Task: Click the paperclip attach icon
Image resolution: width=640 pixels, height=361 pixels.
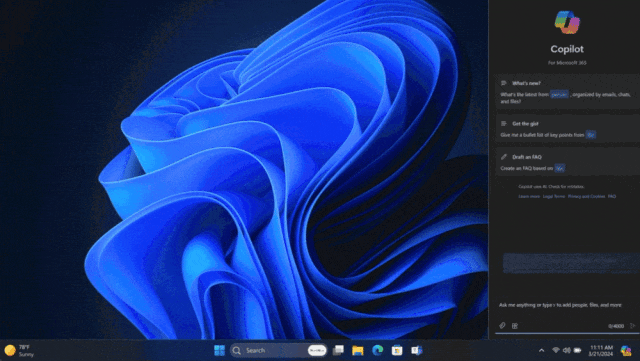Action: point(502,325)
